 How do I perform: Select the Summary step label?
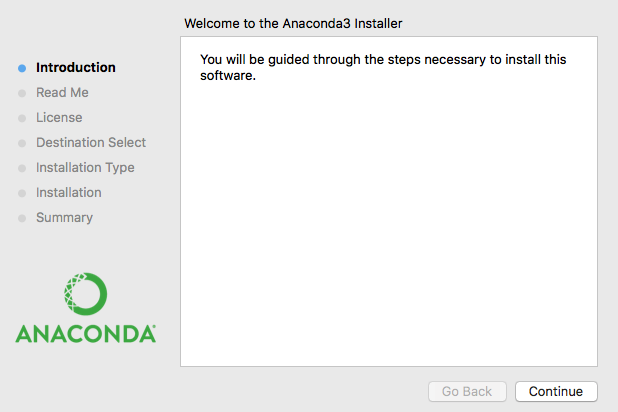click(64, 218)
